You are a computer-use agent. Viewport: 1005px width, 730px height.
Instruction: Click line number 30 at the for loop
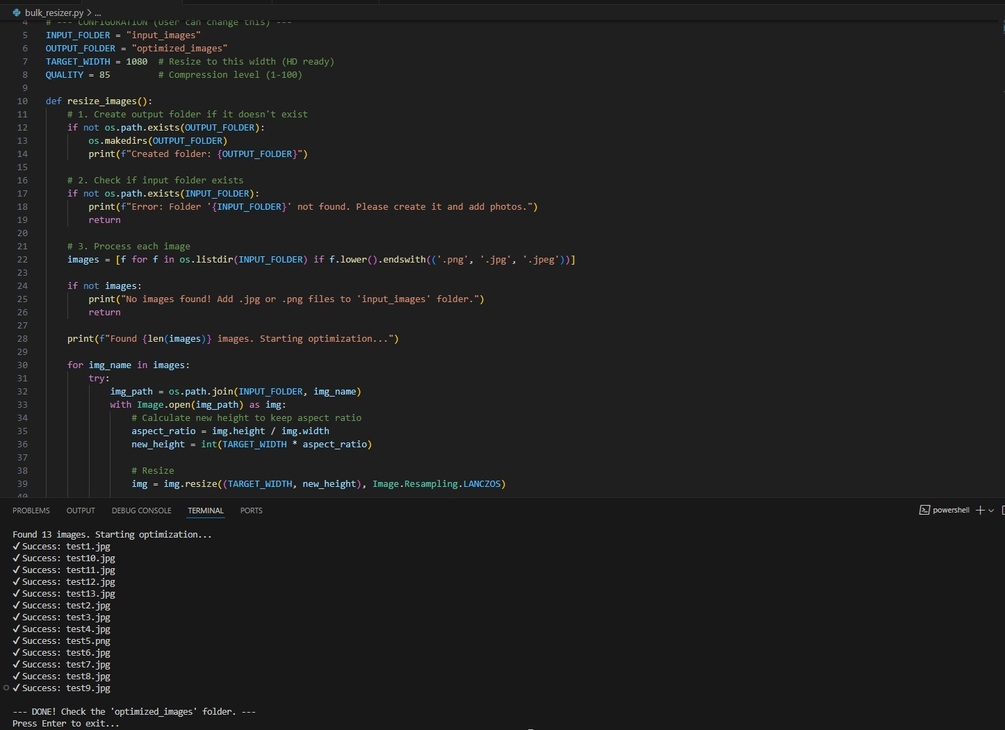[22, 365]
